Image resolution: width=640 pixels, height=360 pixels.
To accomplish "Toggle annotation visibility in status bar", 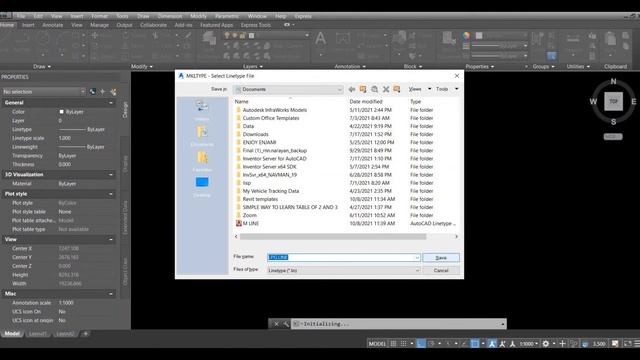I will 492,344.
